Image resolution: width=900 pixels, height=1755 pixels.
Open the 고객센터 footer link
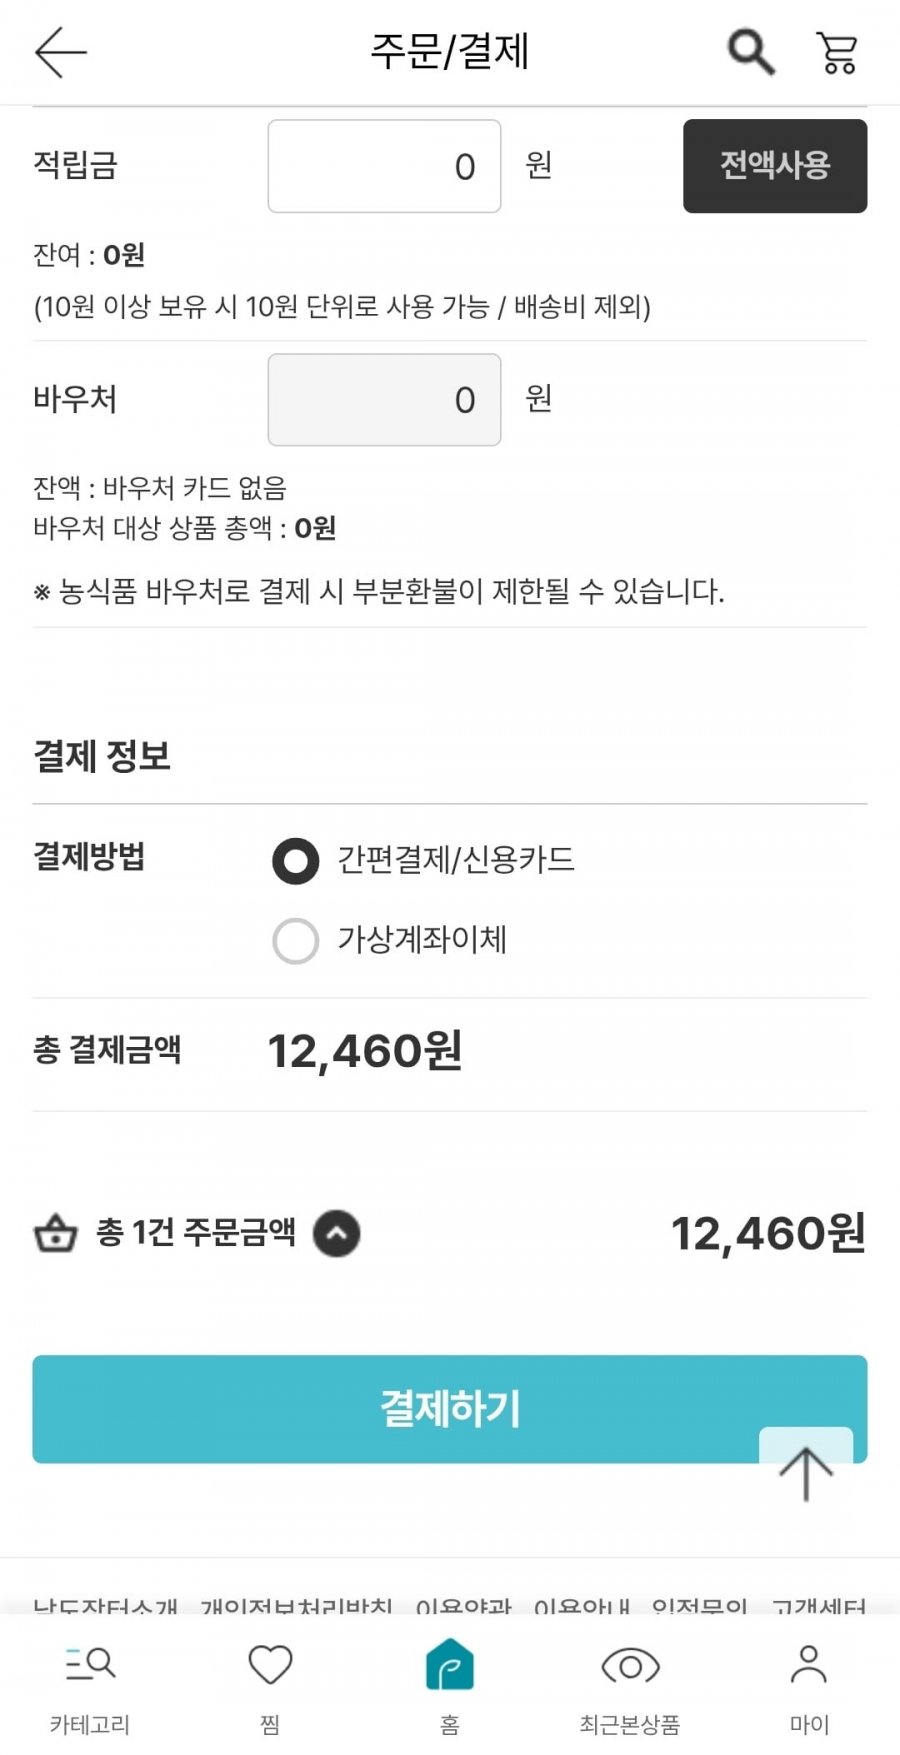[818, 1606]
